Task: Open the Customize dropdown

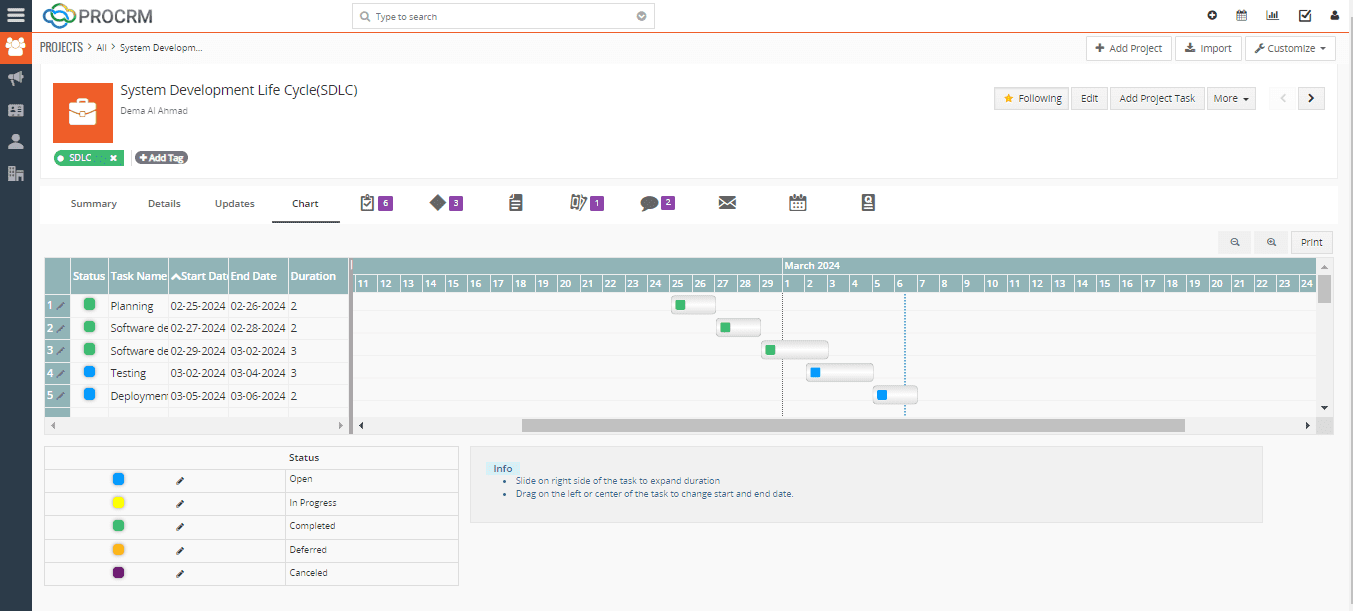Action: tap(1290, 48)
